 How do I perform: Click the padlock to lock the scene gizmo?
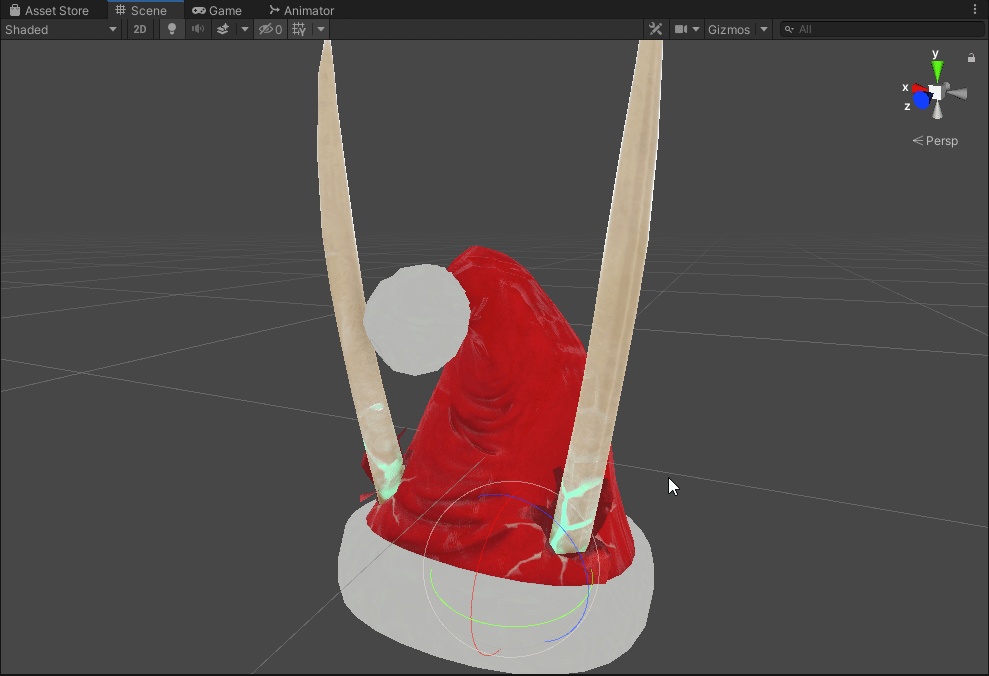coord(970,57)
